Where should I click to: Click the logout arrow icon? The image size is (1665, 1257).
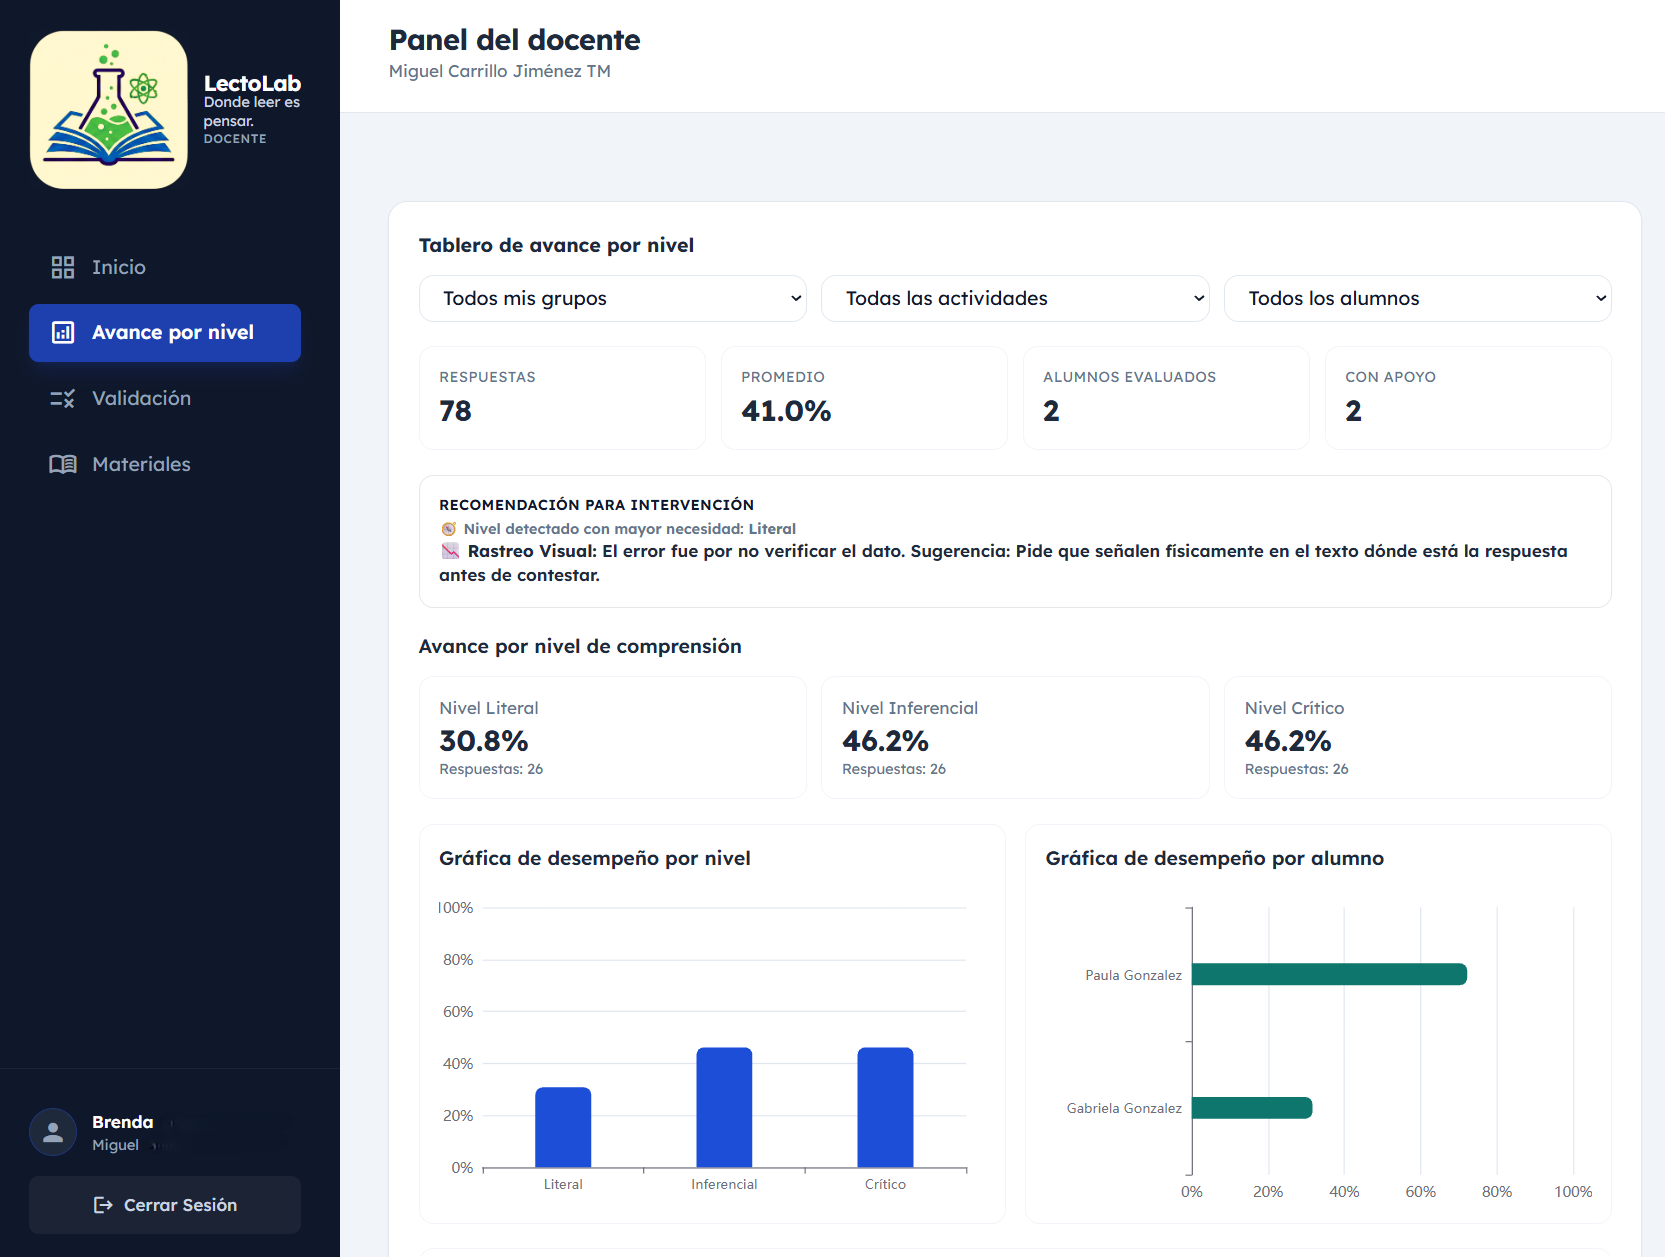pos(103,1205)
